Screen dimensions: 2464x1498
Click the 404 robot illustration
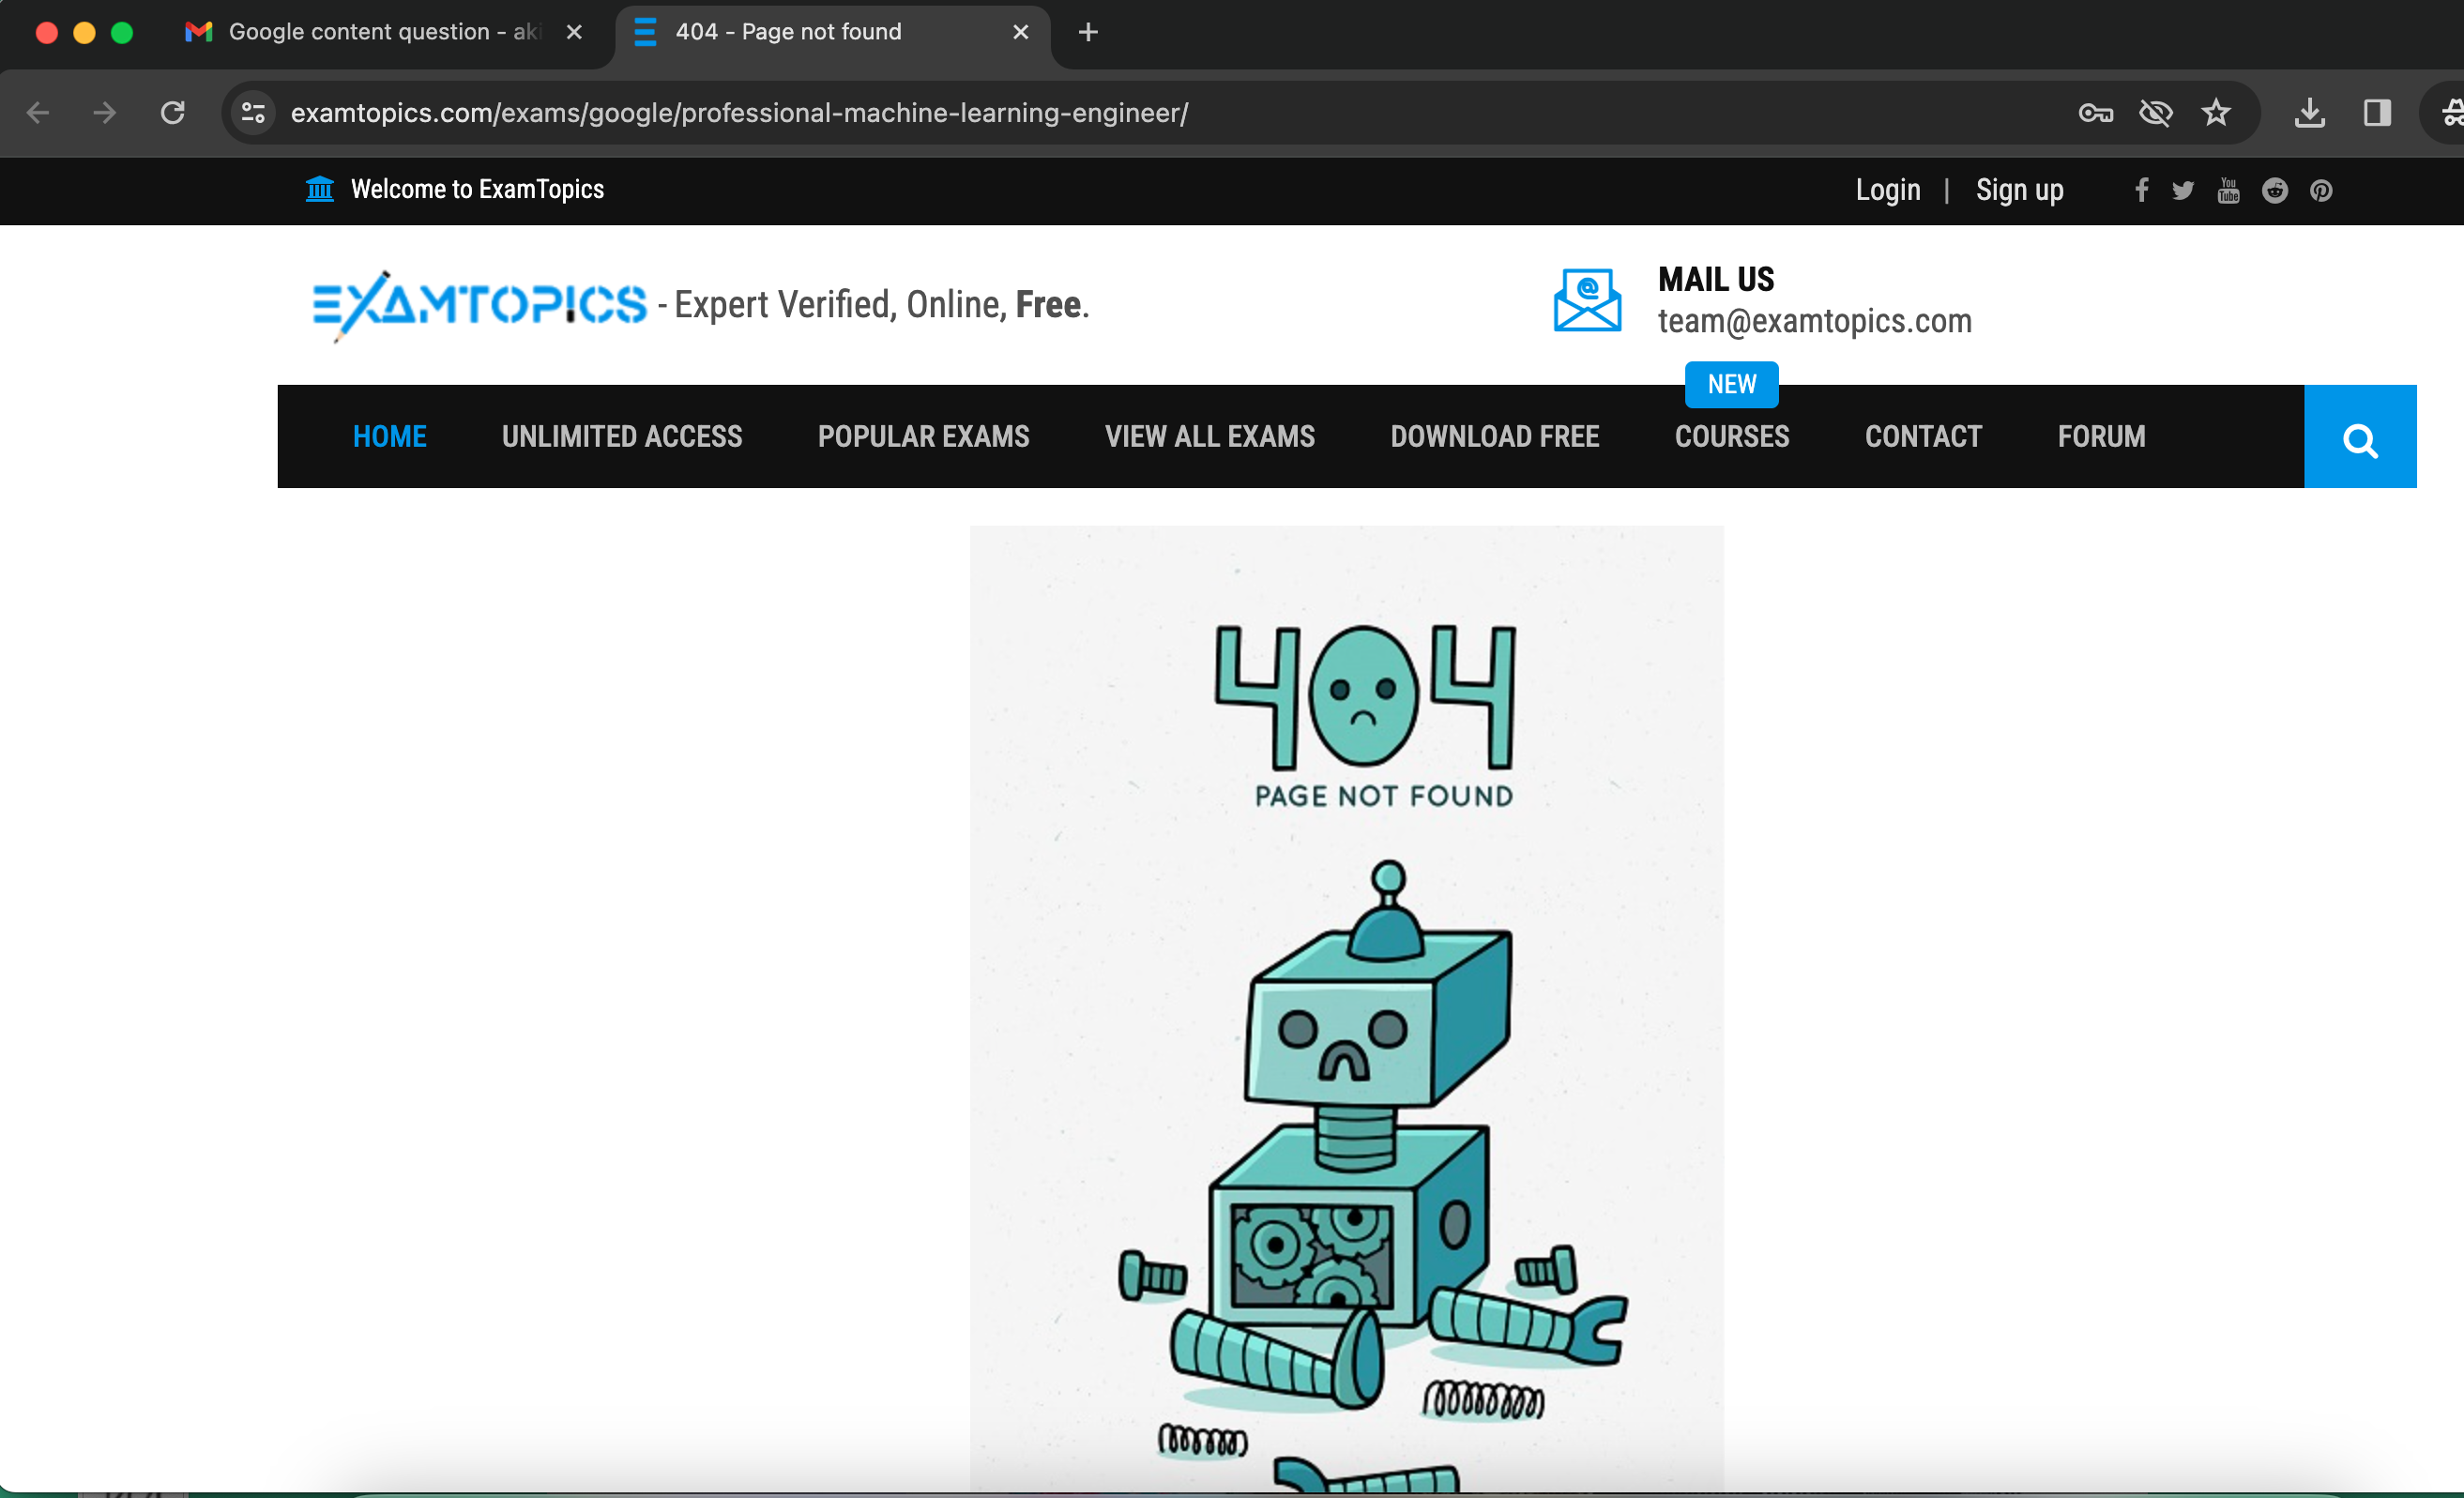pos(1346,1008)
